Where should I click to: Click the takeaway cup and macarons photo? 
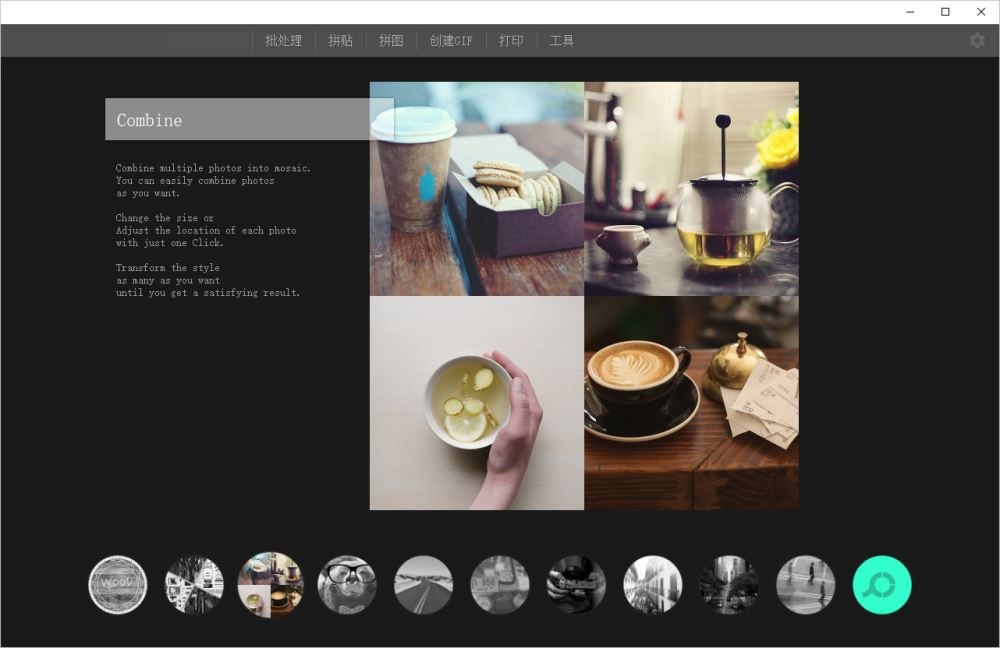(476, 189)
